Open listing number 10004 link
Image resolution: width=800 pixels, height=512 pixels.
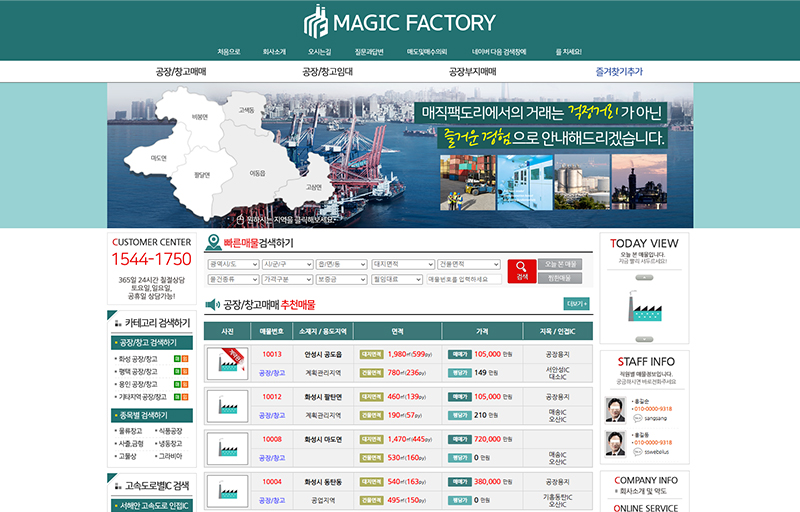pos(272,481)
